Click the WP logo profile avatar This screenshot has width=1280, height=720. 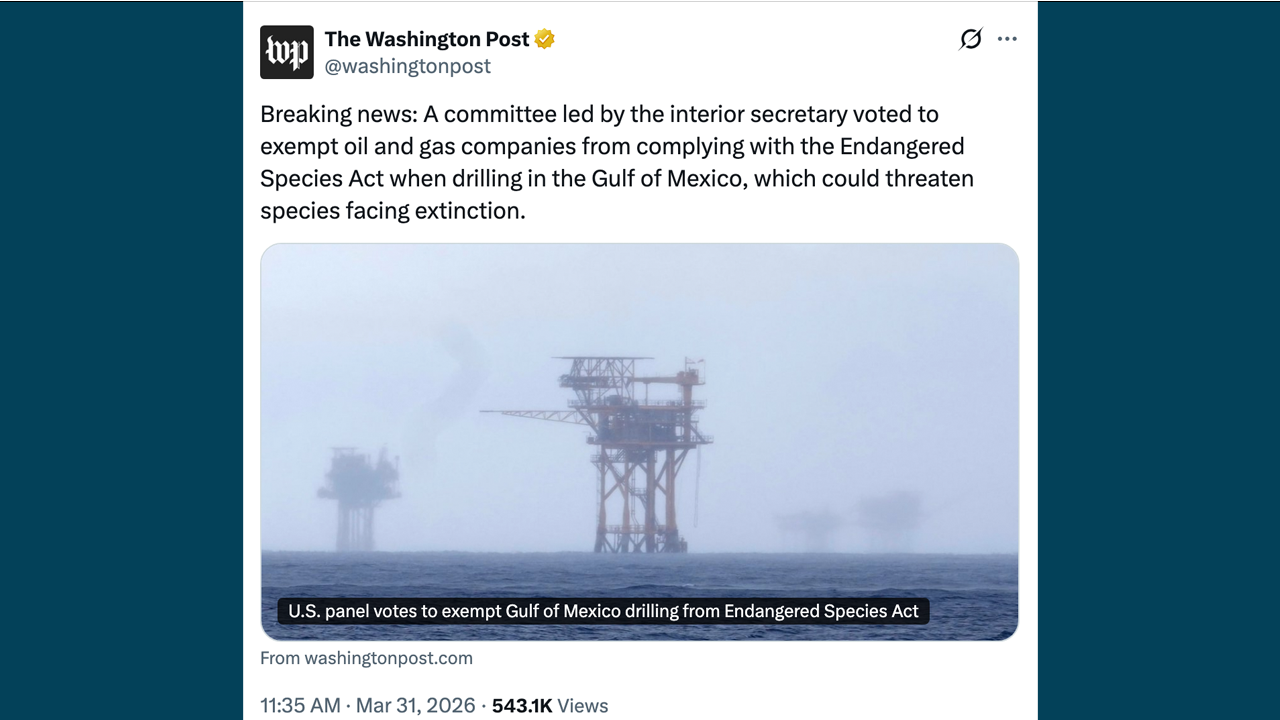tap(286, 51)
